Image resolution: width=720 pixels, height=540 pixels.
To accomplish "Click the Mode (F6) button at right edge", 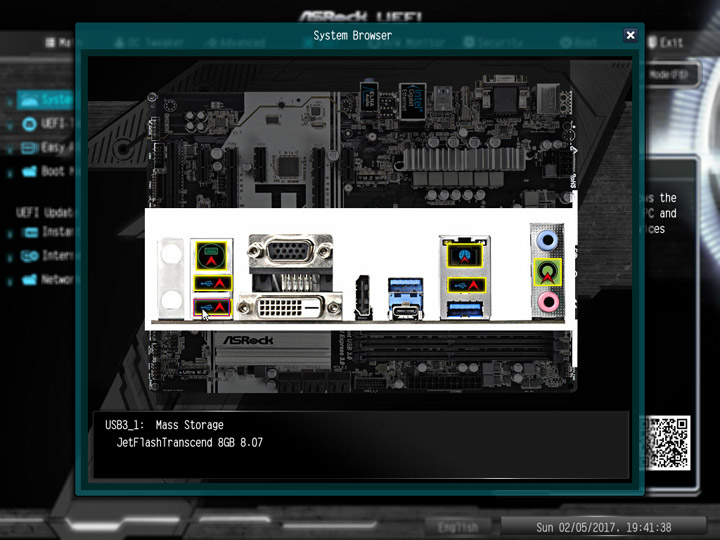I will click(x=672, y=75).
